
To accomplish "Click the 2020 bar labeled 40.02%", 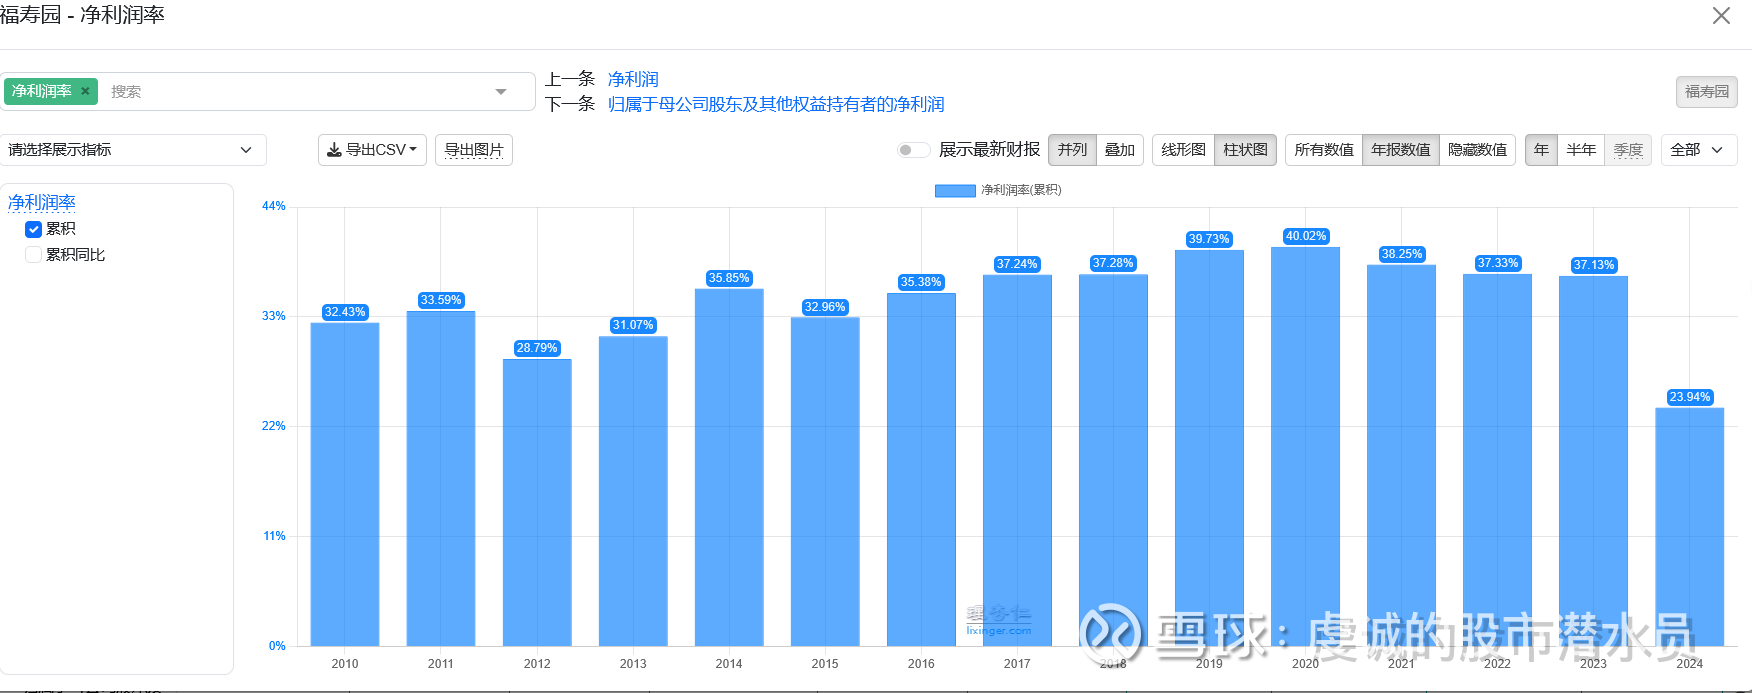I will coord(1305,446).
